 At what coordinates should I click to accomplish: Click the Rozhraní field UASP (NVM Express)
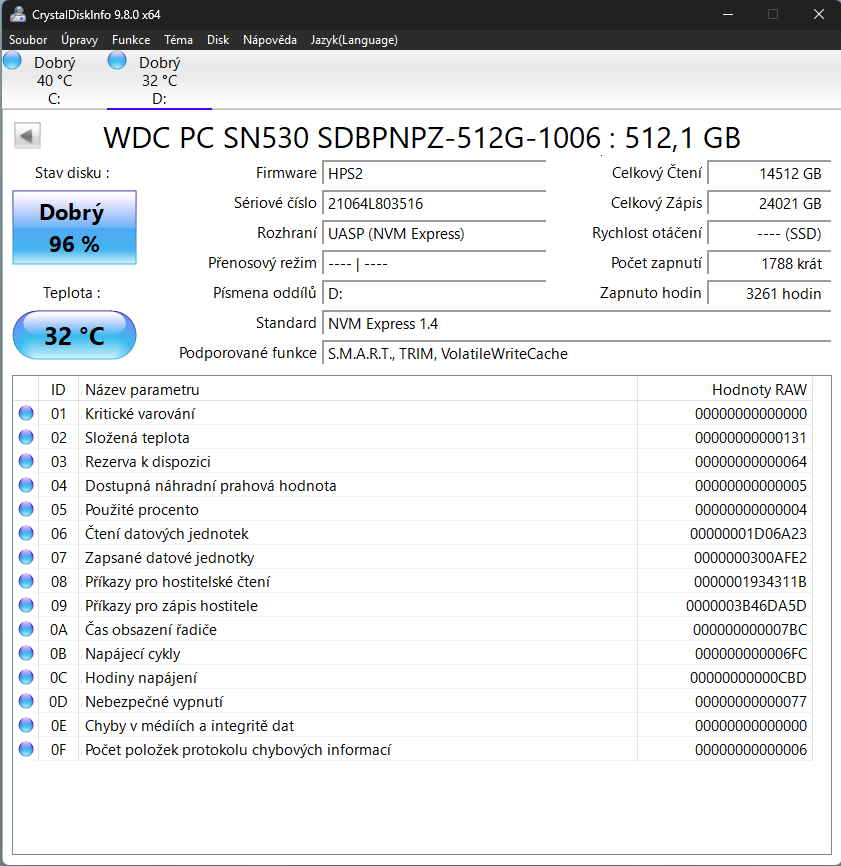(434, 234)
